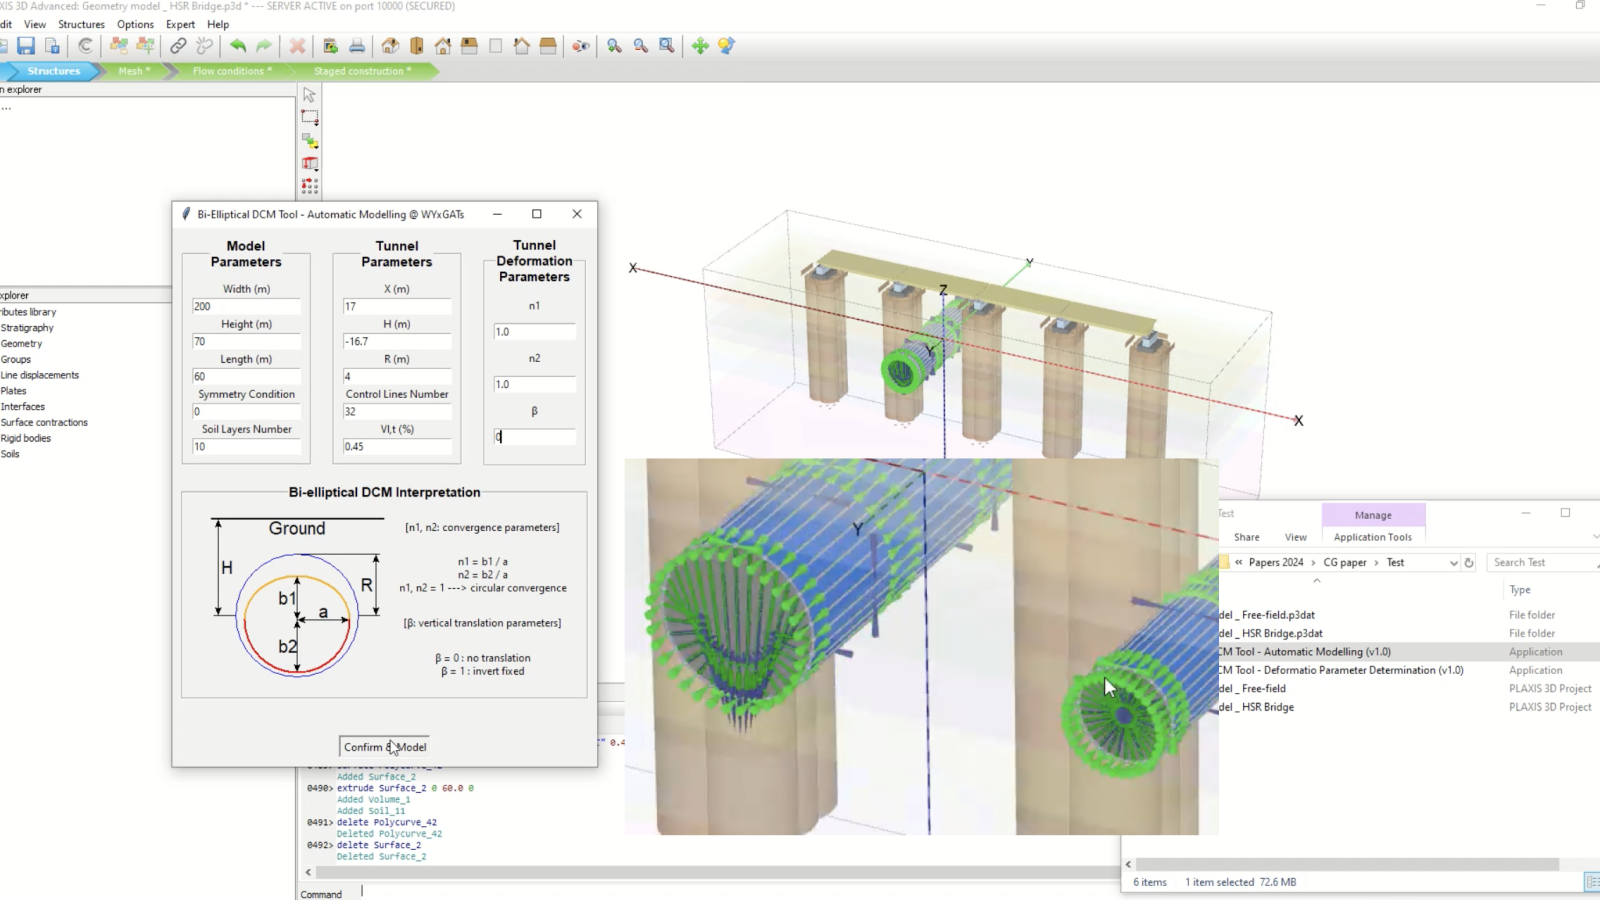
Task: Select the arrow selection tool in side toolbar
Action: tap(310, 95)
